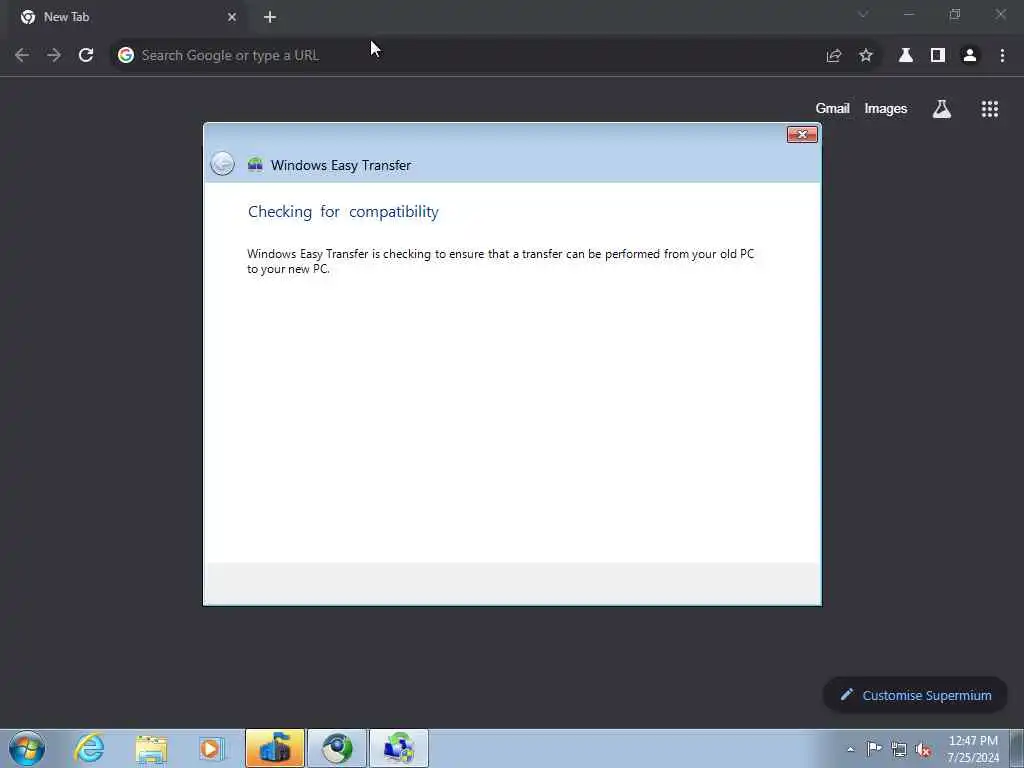Screen dimensions: 1024x768
Task: Click the browser back arrow
Action: [22, 56]
